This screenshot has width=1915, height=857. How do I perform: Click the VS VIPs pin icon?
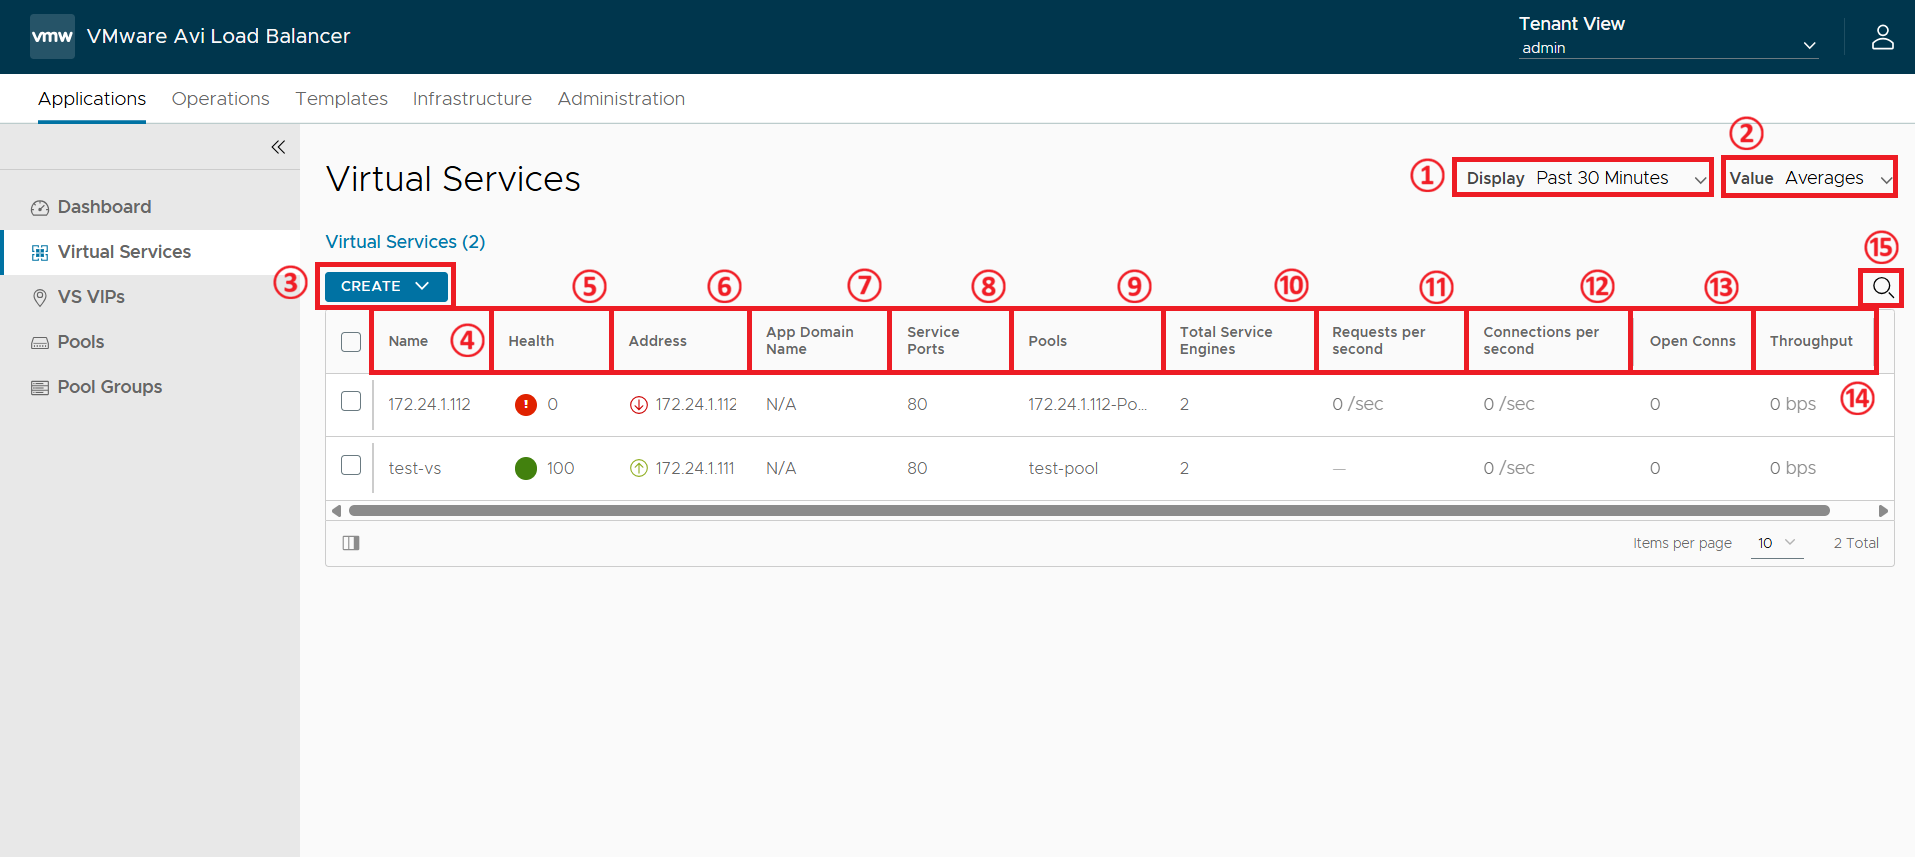tap(40, 298)
